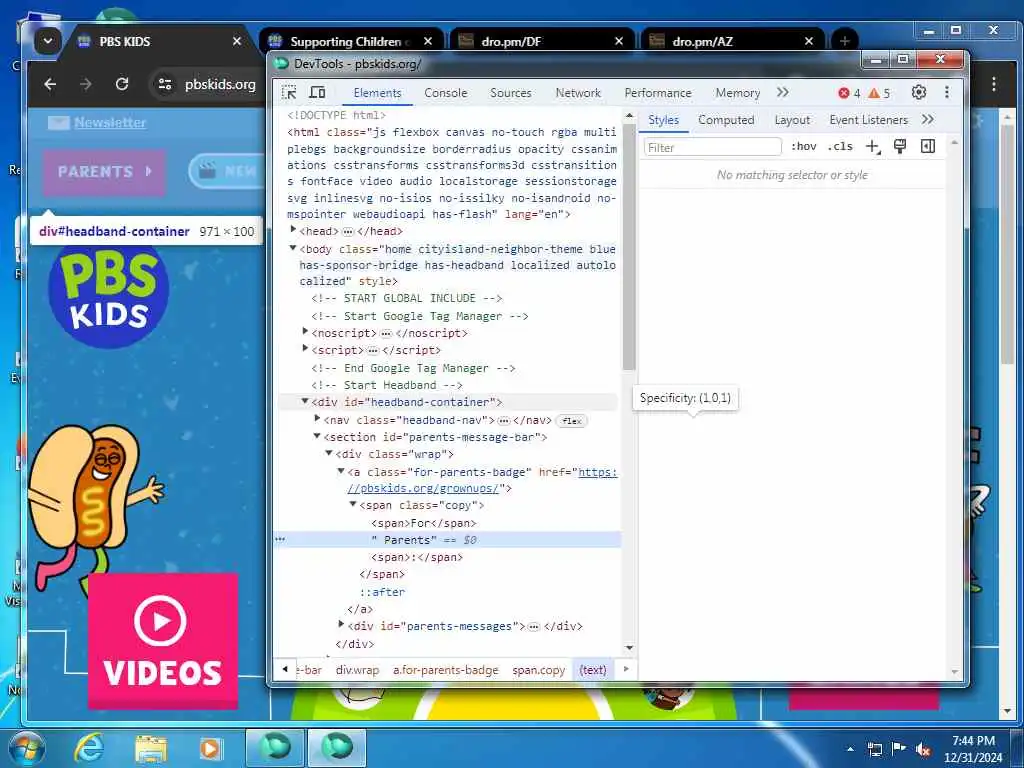Screen dimensions: 1024x768
Task: Toggle the device toolbar icon
Action: 317,93
